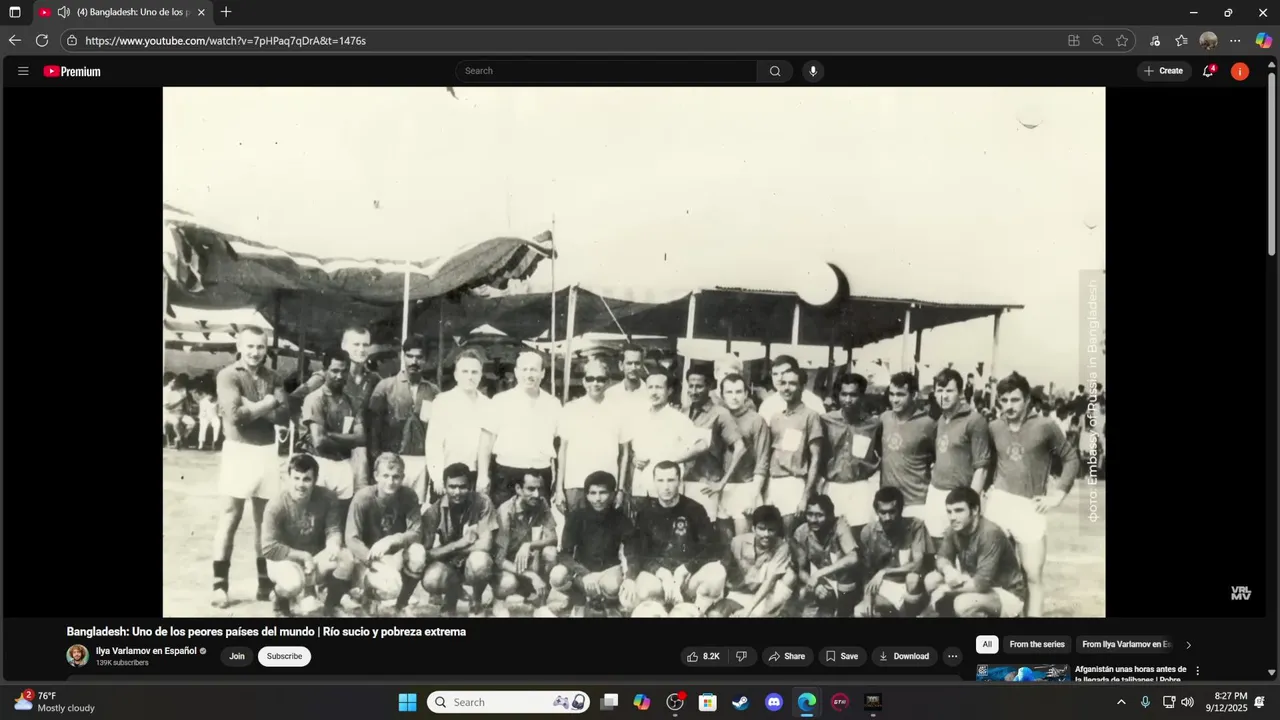Open Discord from taskbar

(774, 702)
